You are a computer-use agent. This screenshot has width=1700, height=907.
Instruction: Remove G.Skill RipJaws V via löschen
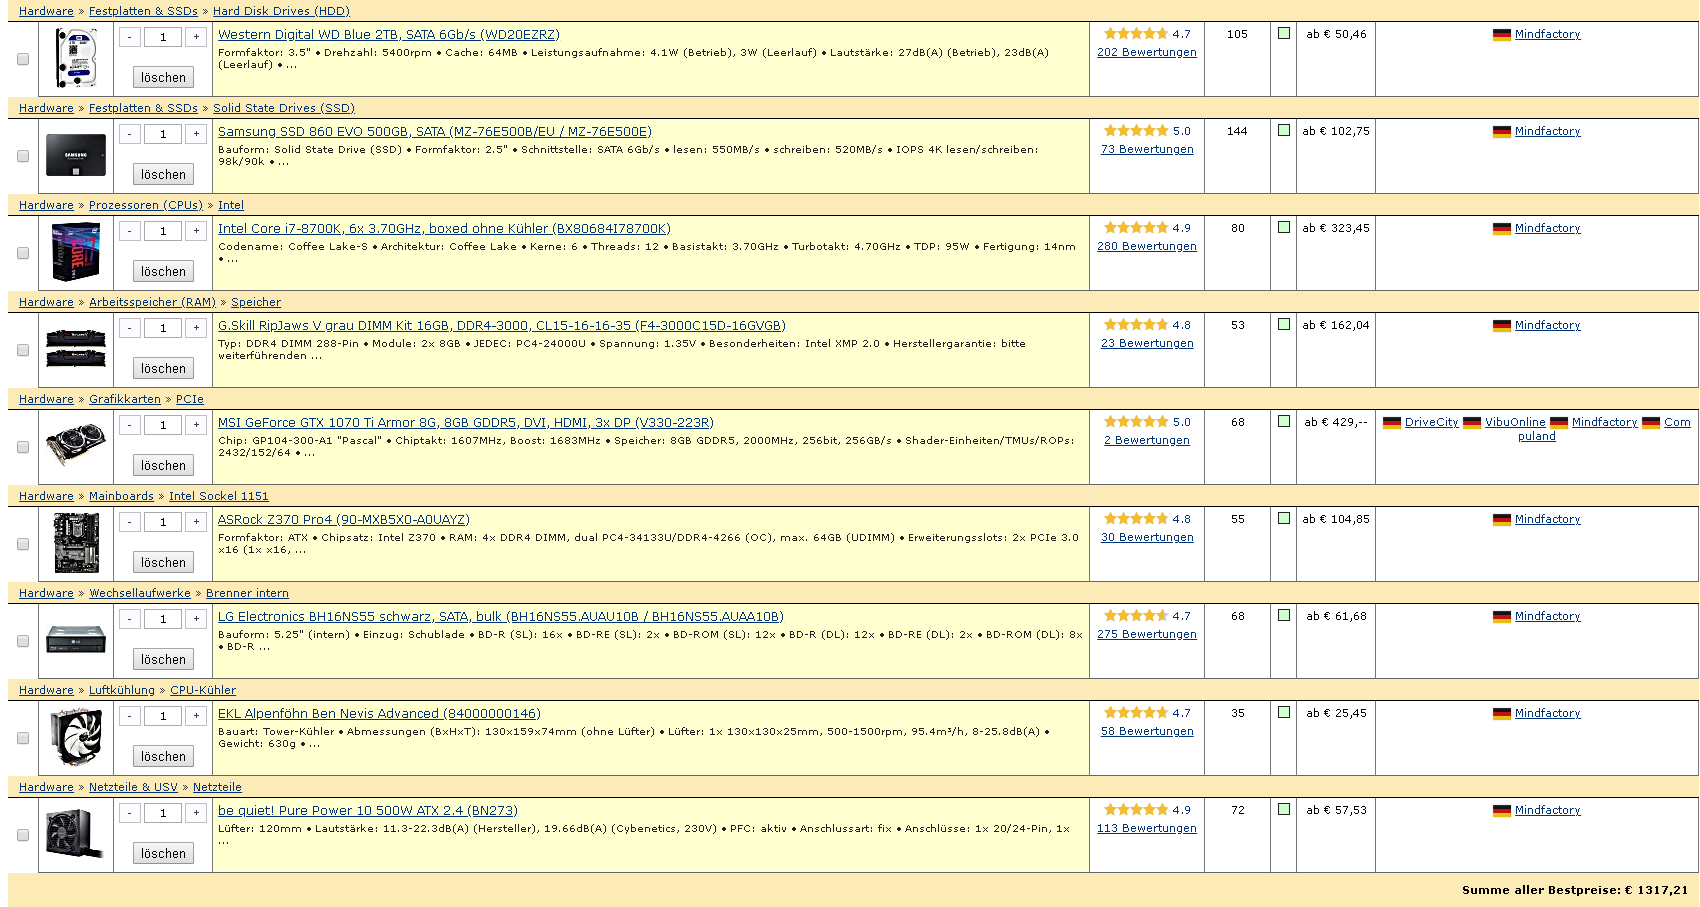[x=163, y=368]
